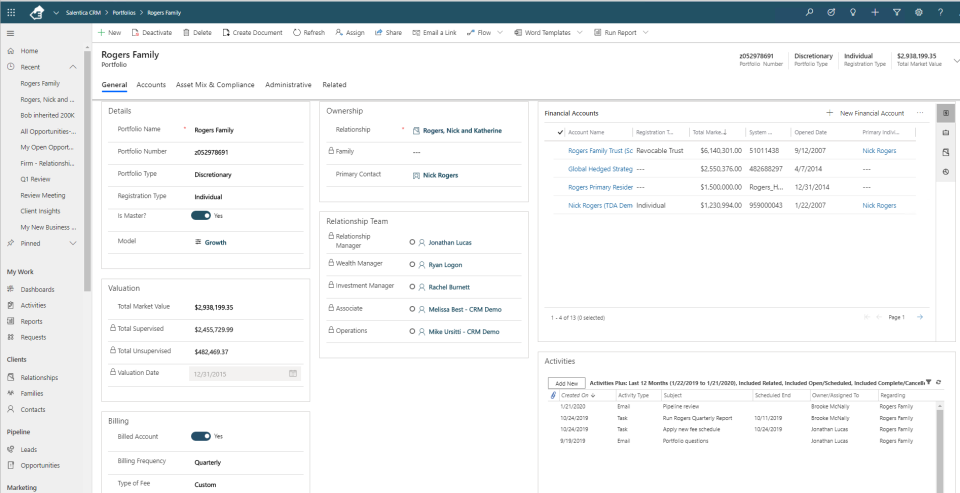Check the select-all Financial Accounts checkmark
This screenshot has width=960, height=493.
560,132
